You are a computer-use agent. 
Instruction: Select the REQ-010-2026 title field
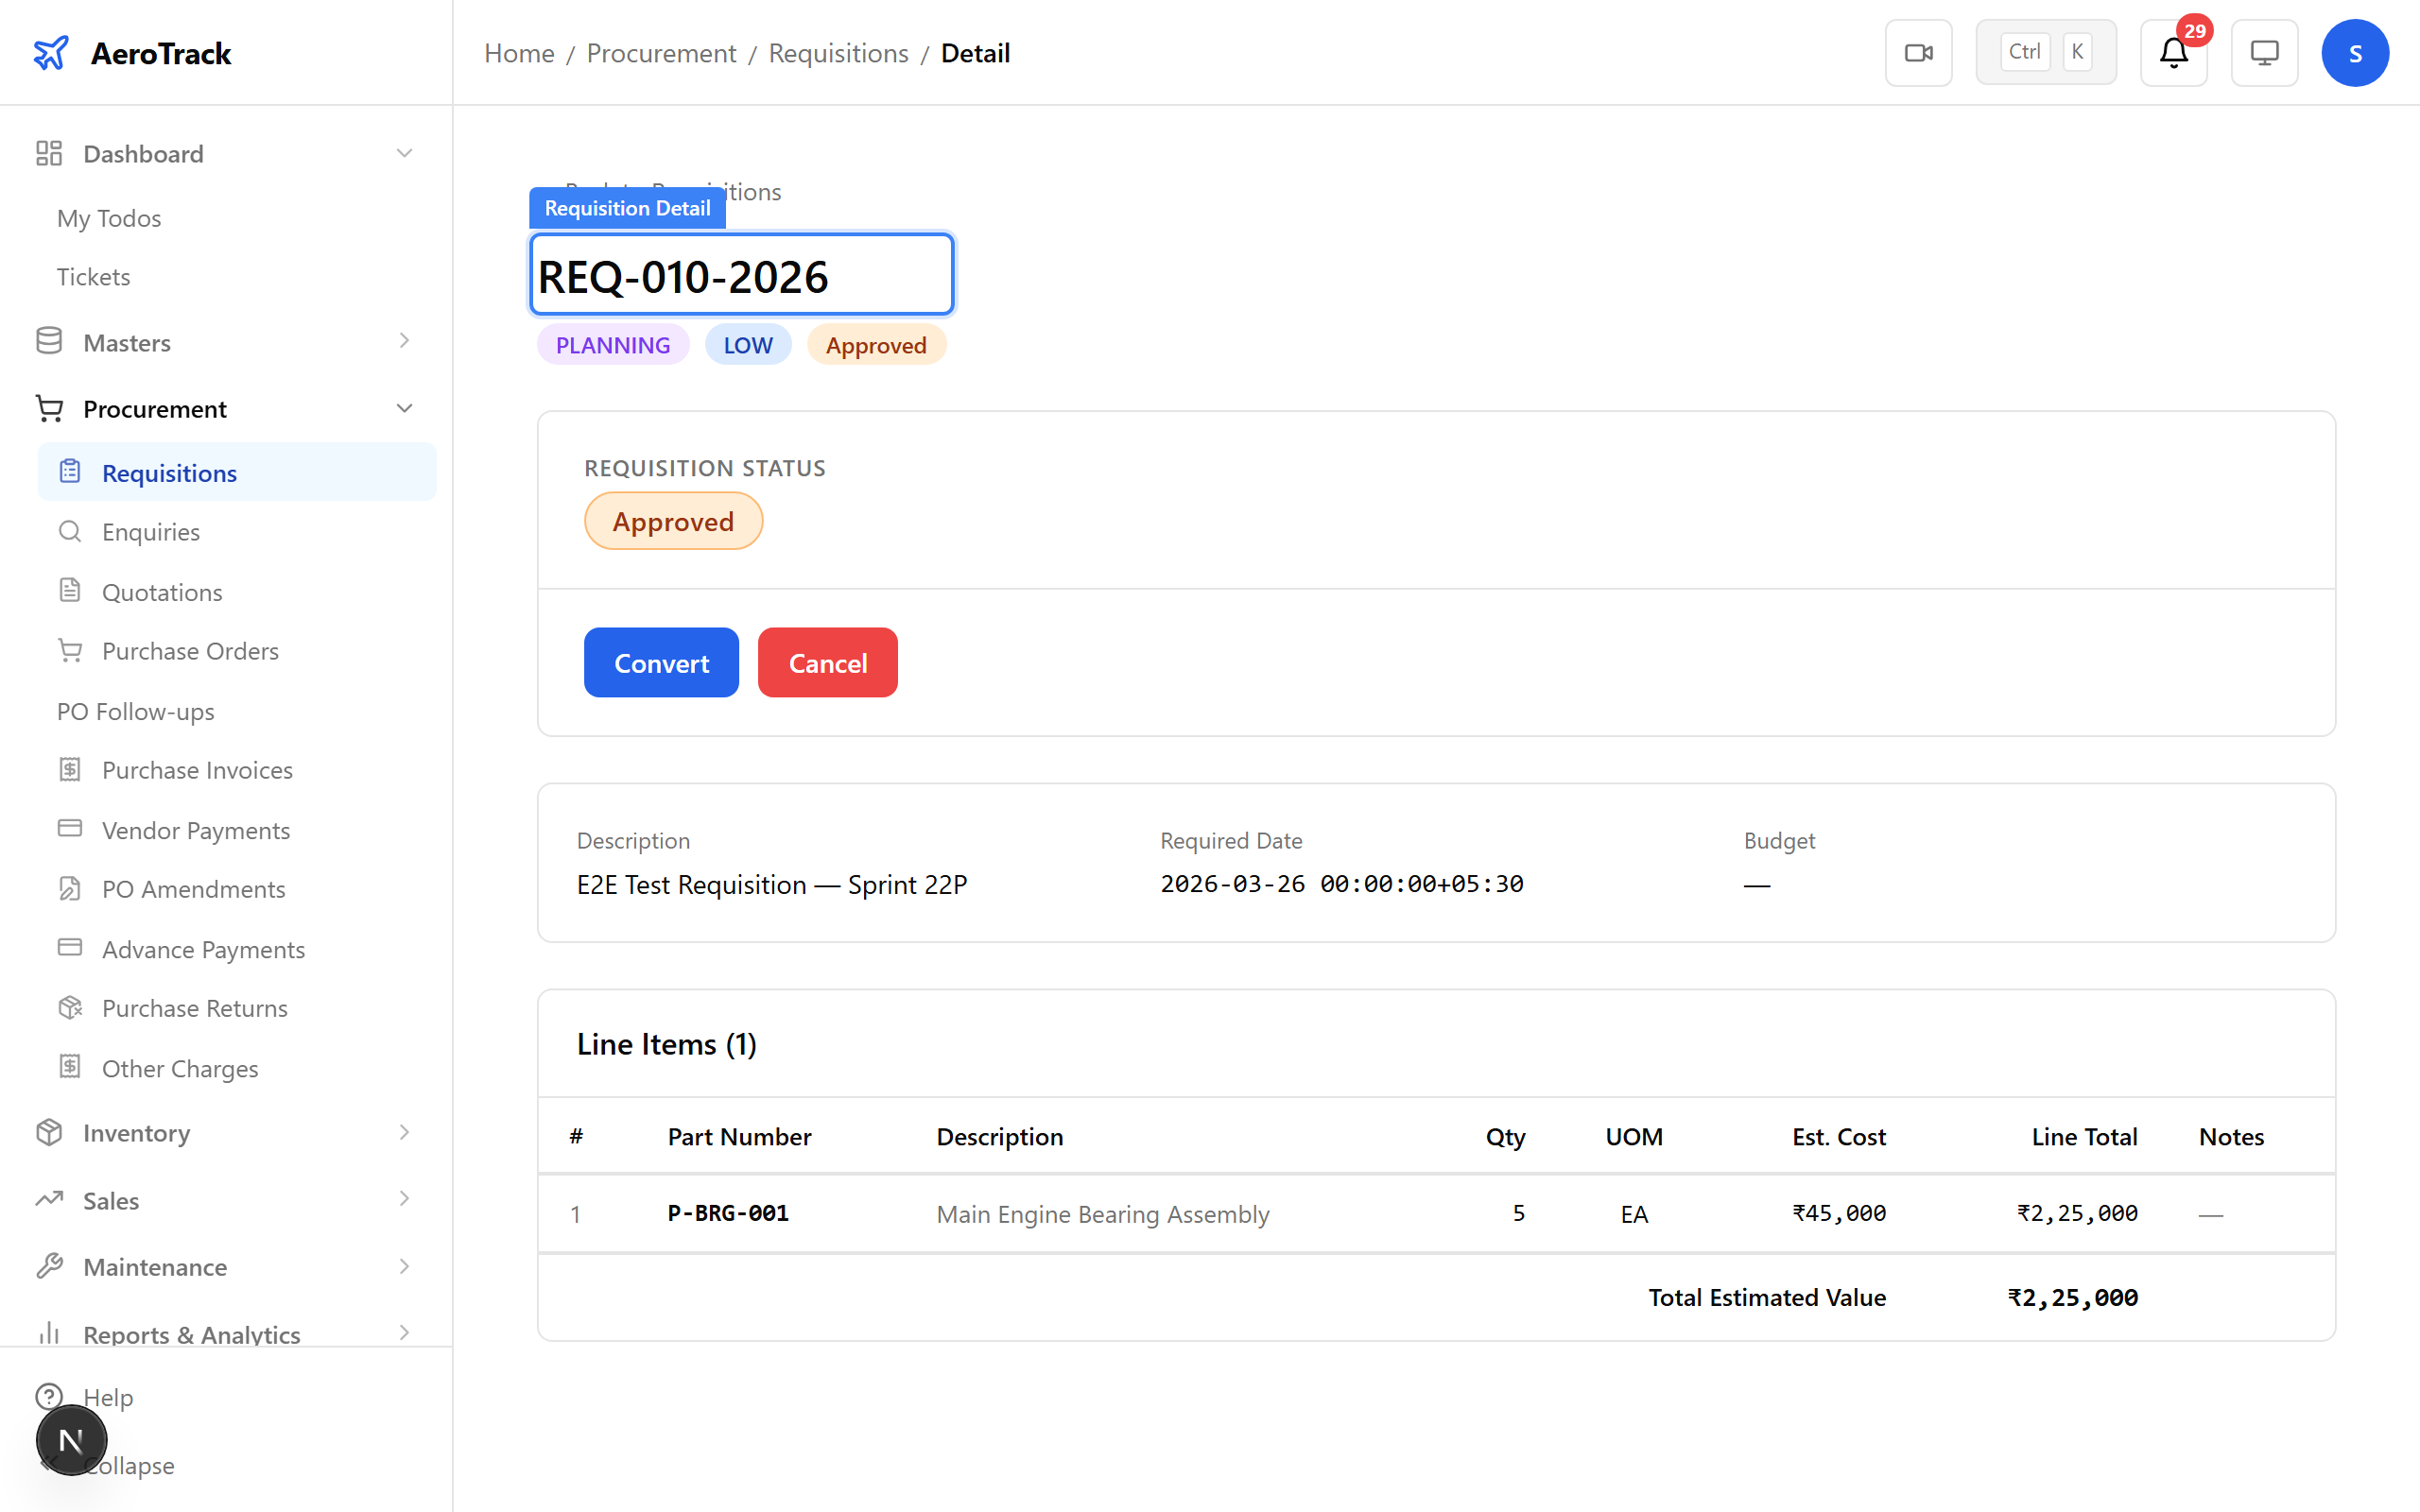point(740,274)
